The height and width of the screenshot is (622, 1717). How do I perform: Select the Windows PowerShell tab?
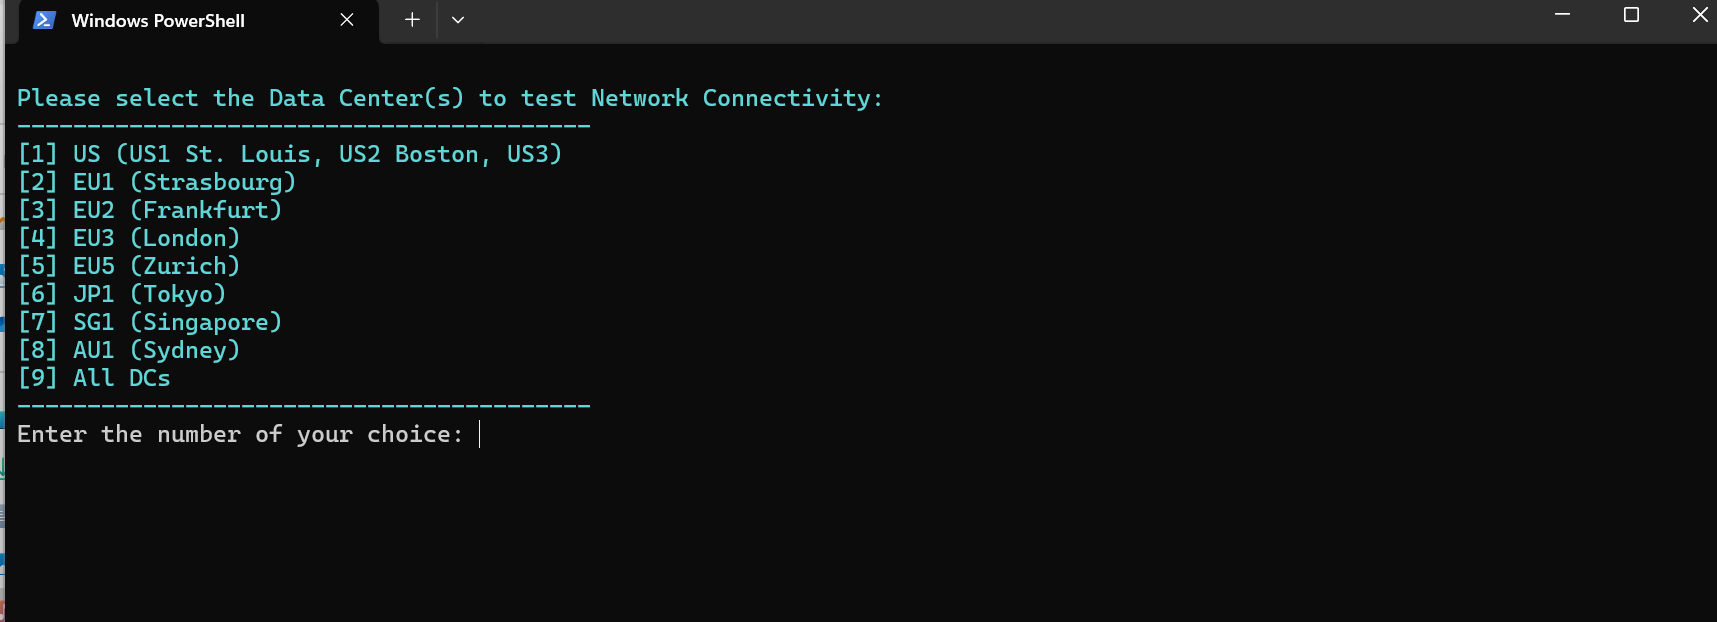(158, 21)
